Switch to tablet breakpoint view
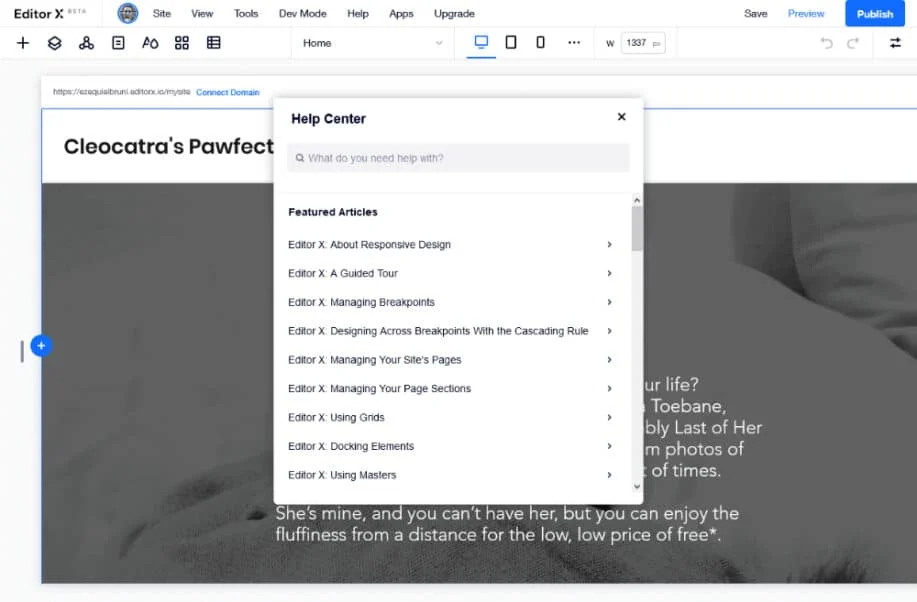The image size is (917, 602). [x=511, y=43]
